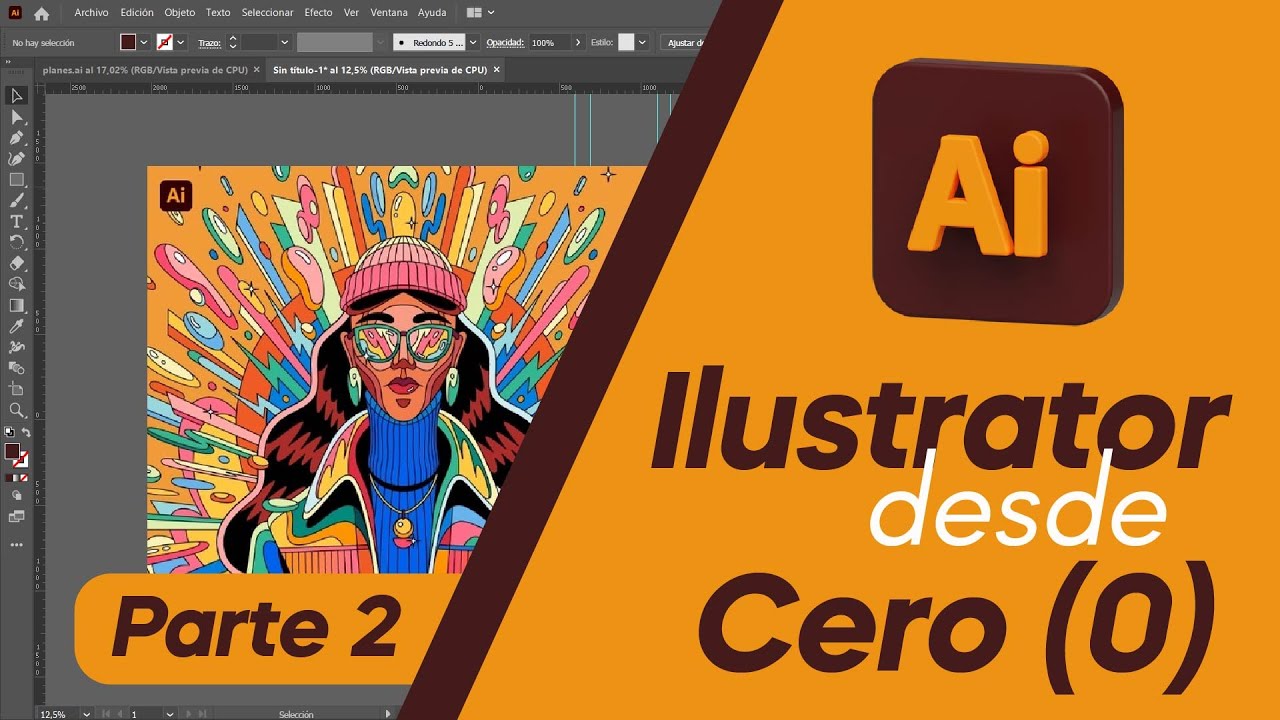Open the workspace layout switcher dropdown

480,13
